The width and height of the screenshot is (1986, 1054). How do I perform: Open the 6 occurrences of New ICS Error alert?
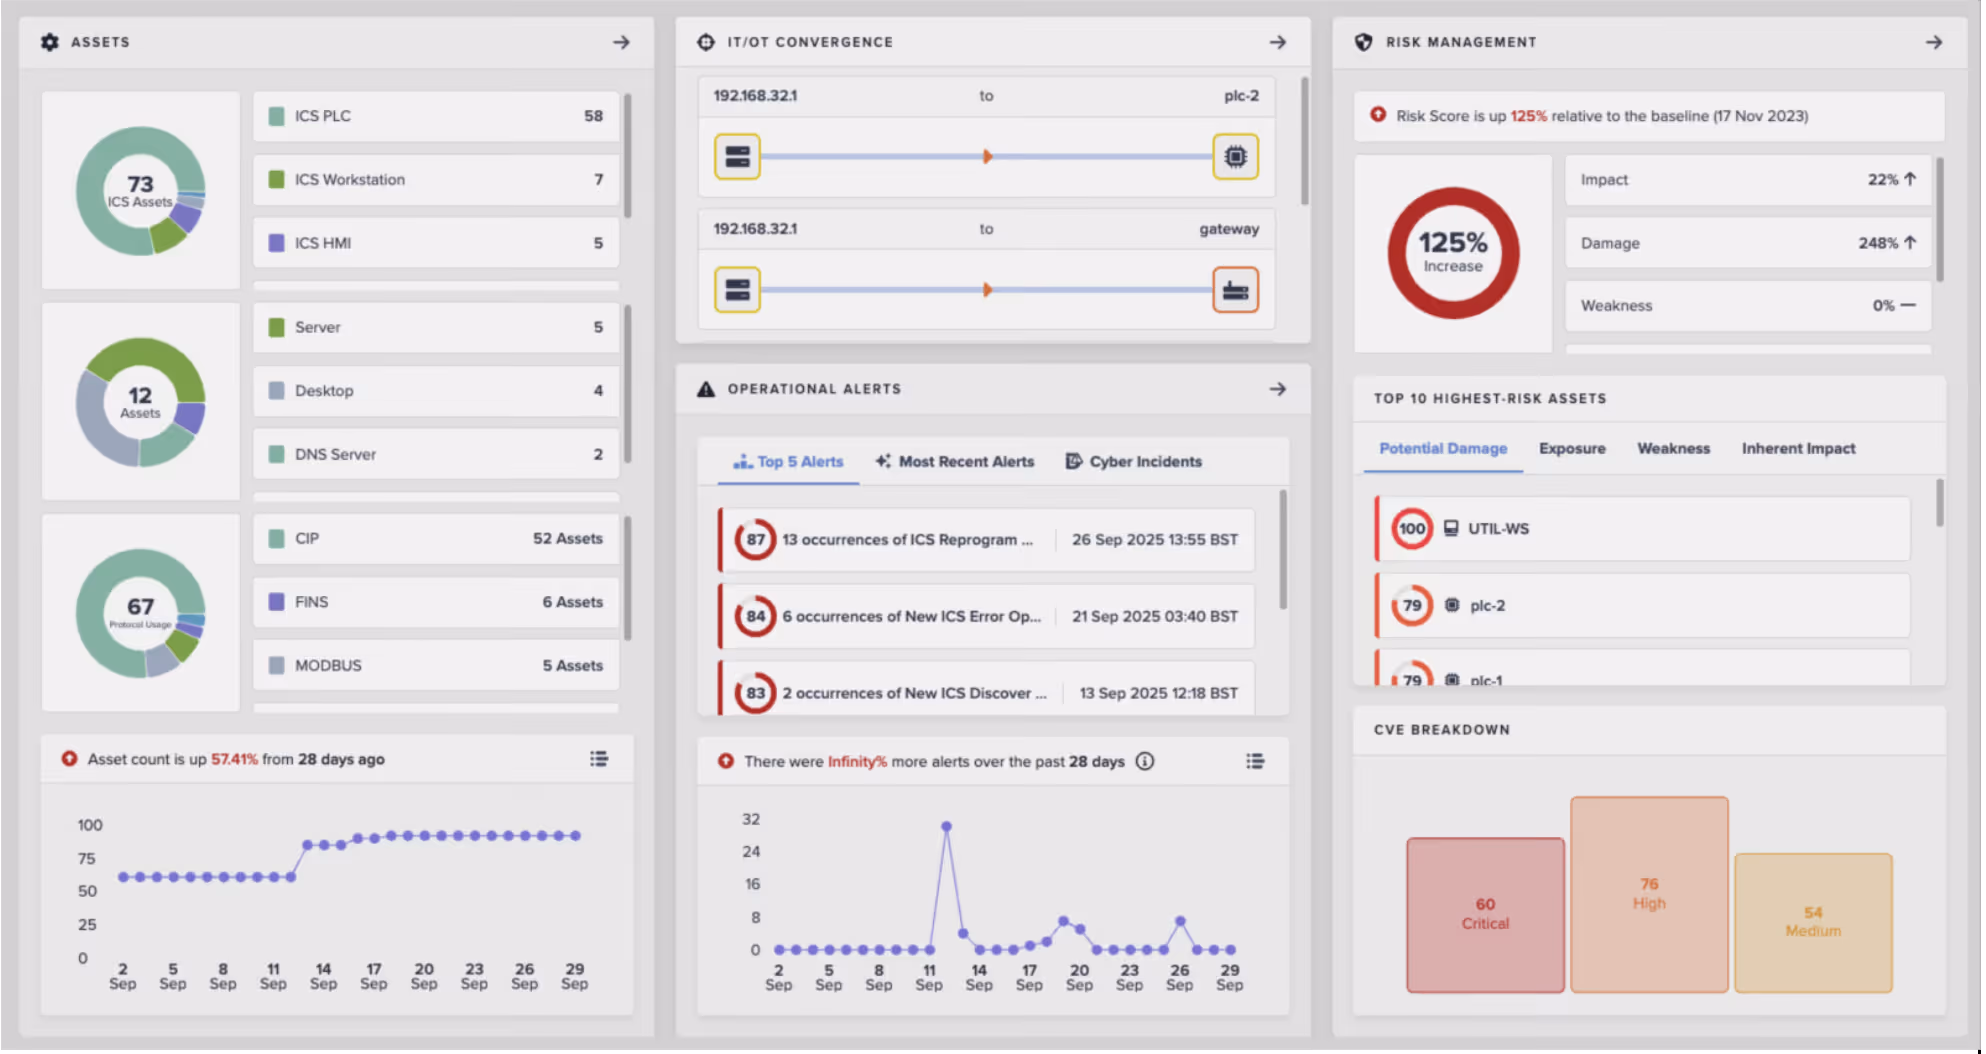(986, 616)
